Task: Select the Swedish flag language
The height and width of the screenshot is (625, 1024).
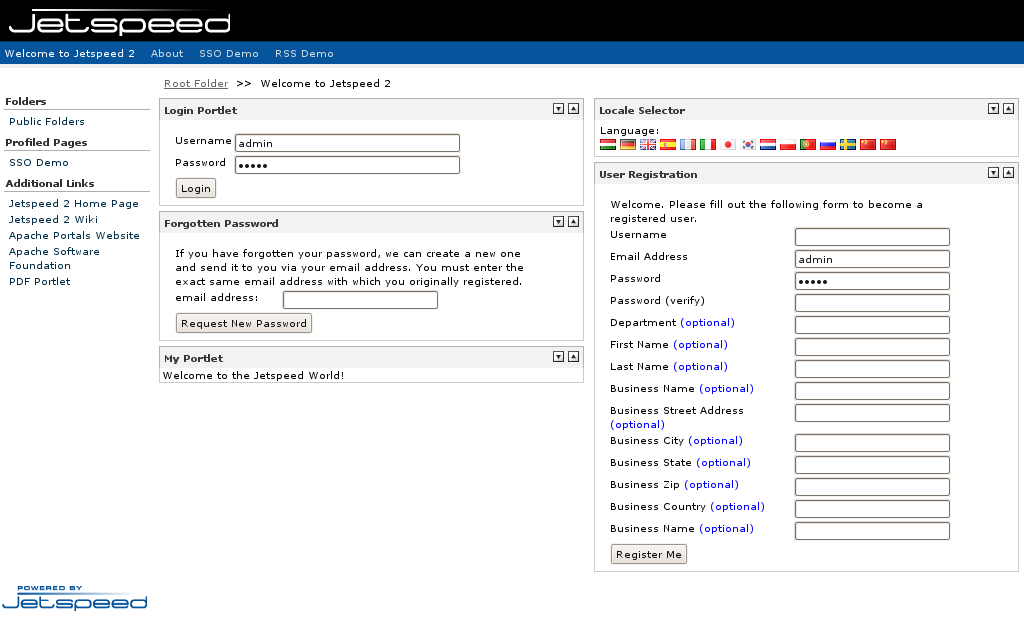Action: 848,144
